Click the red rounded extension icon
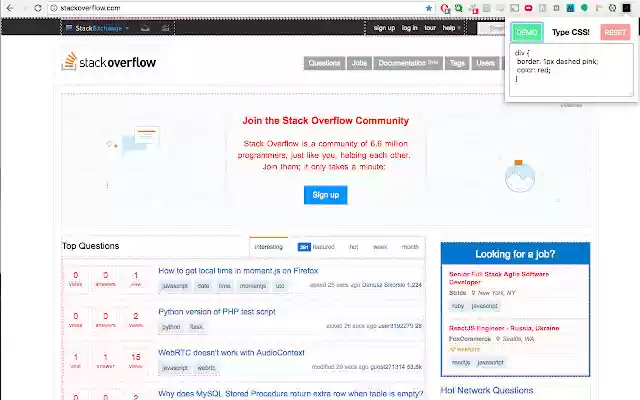Viewport: 640px width, 400px height. point(529,8)
